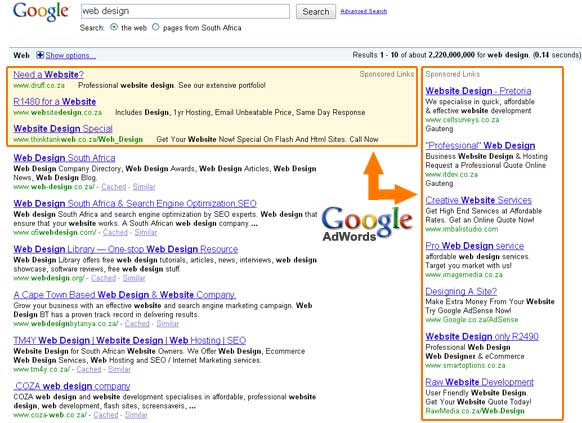Click the www.imagemedia.co.za URL text
Viewport: 582px width, 423px height.
(464, 275)
